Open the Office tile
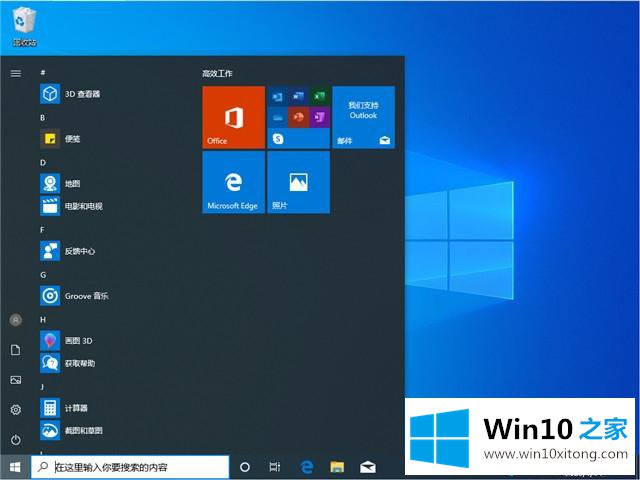Screen dimensions: 640x480 tap(233, 117)
